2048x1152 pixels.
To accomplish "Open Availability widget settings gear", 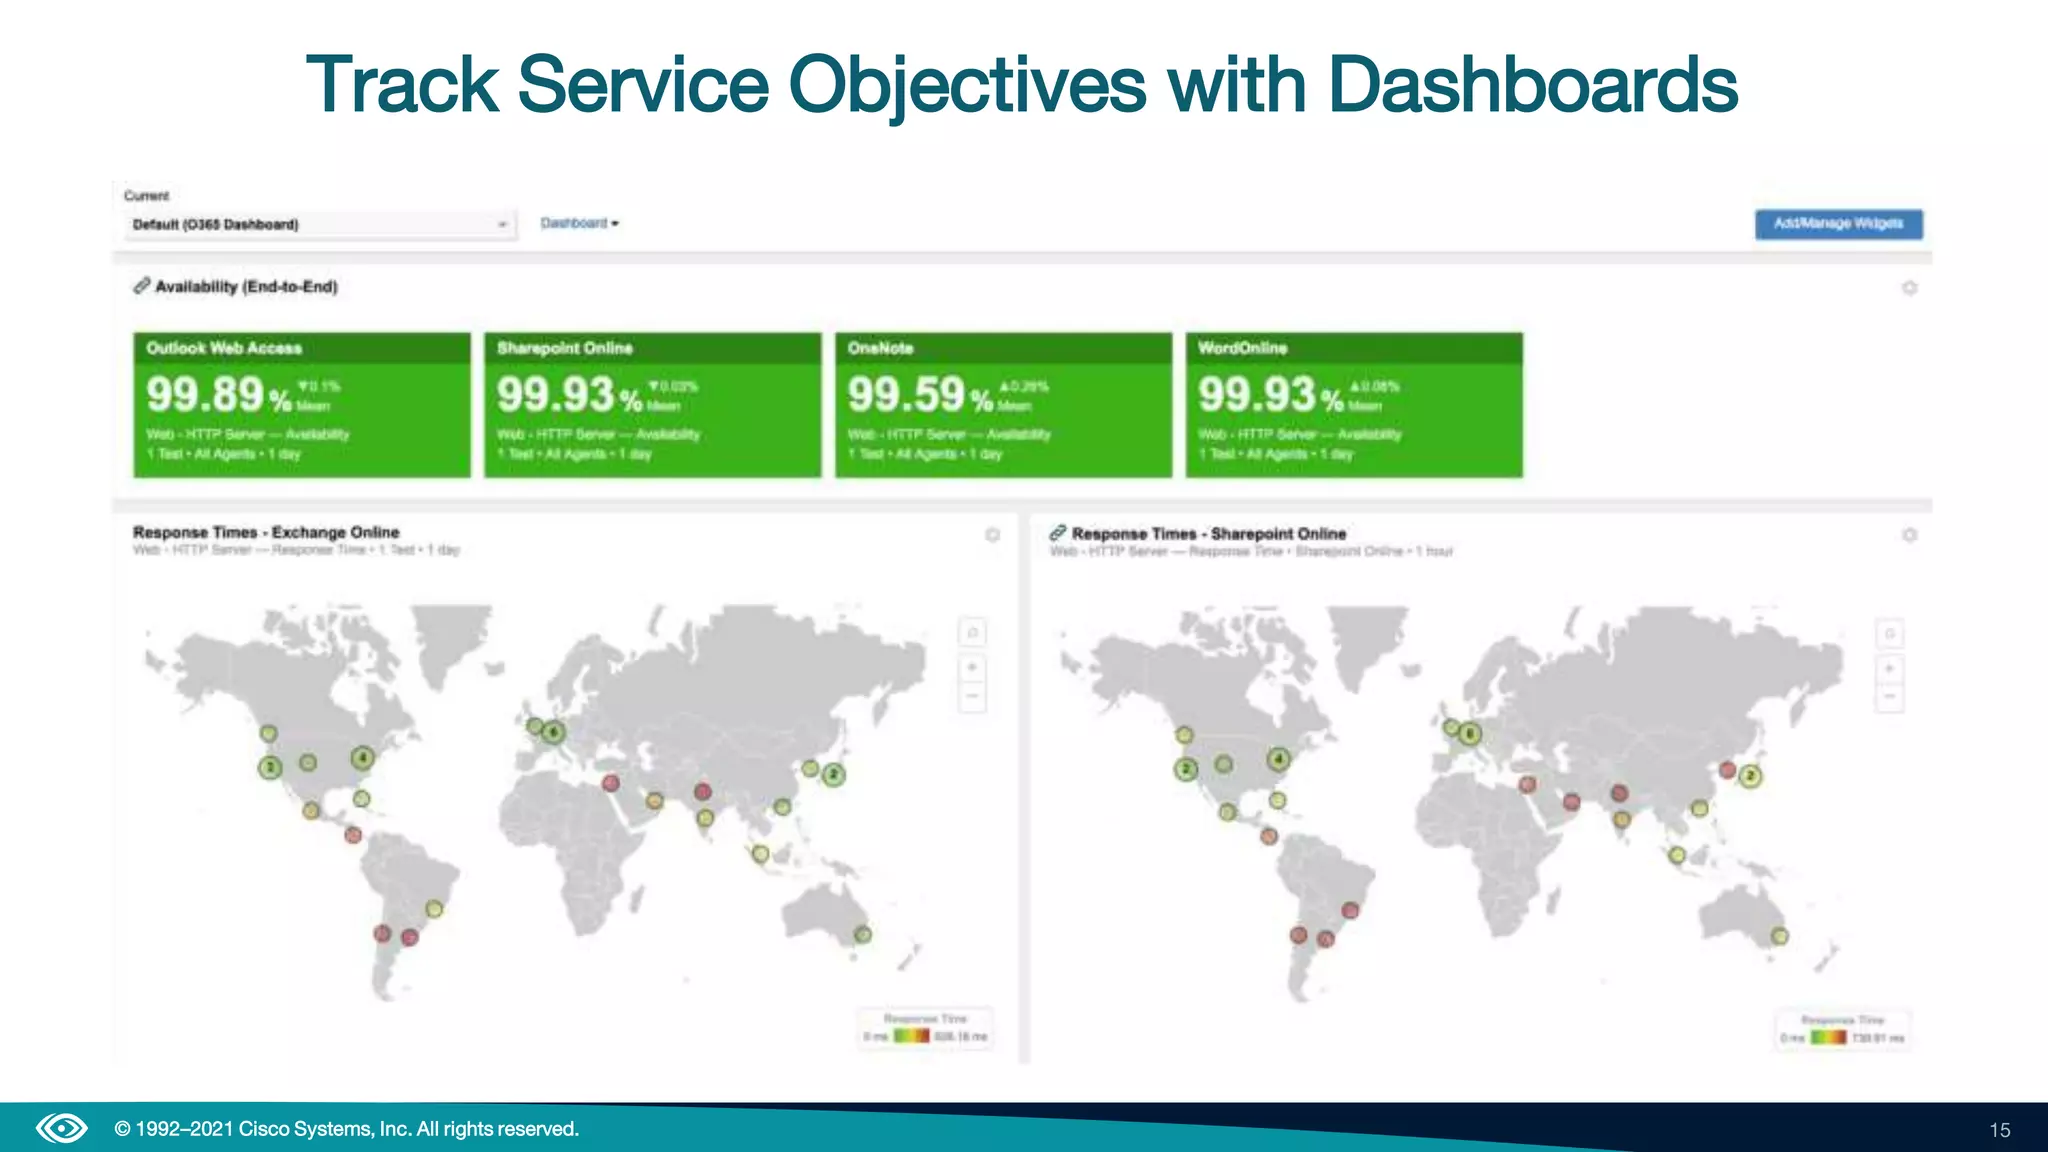I will pyautogui.click(x=1909, y=288).
